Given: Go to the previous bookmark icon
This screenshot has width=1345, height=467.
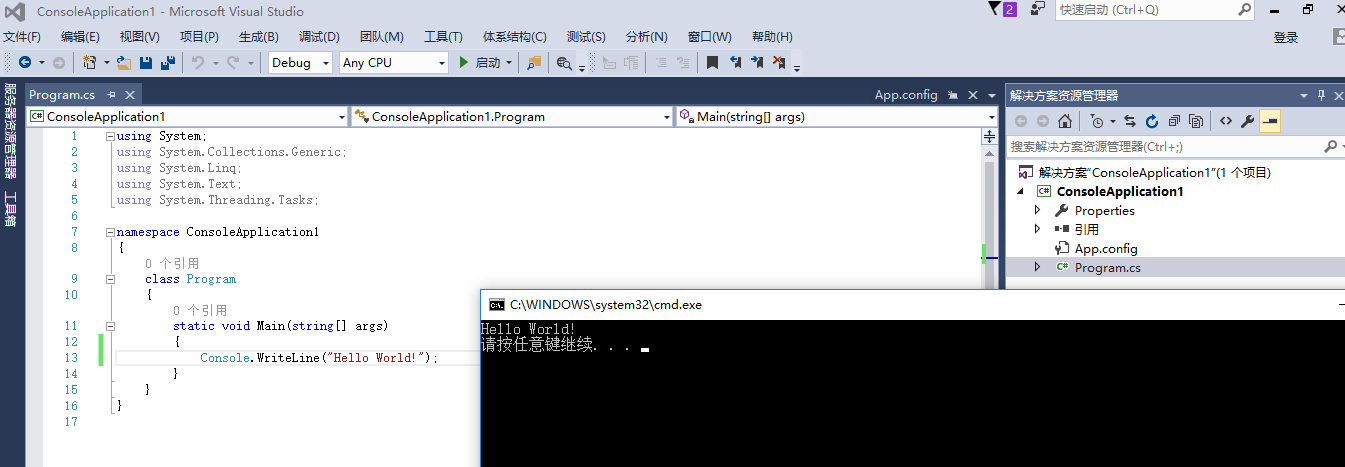Looking at the screenshot, I should [735, 62].
